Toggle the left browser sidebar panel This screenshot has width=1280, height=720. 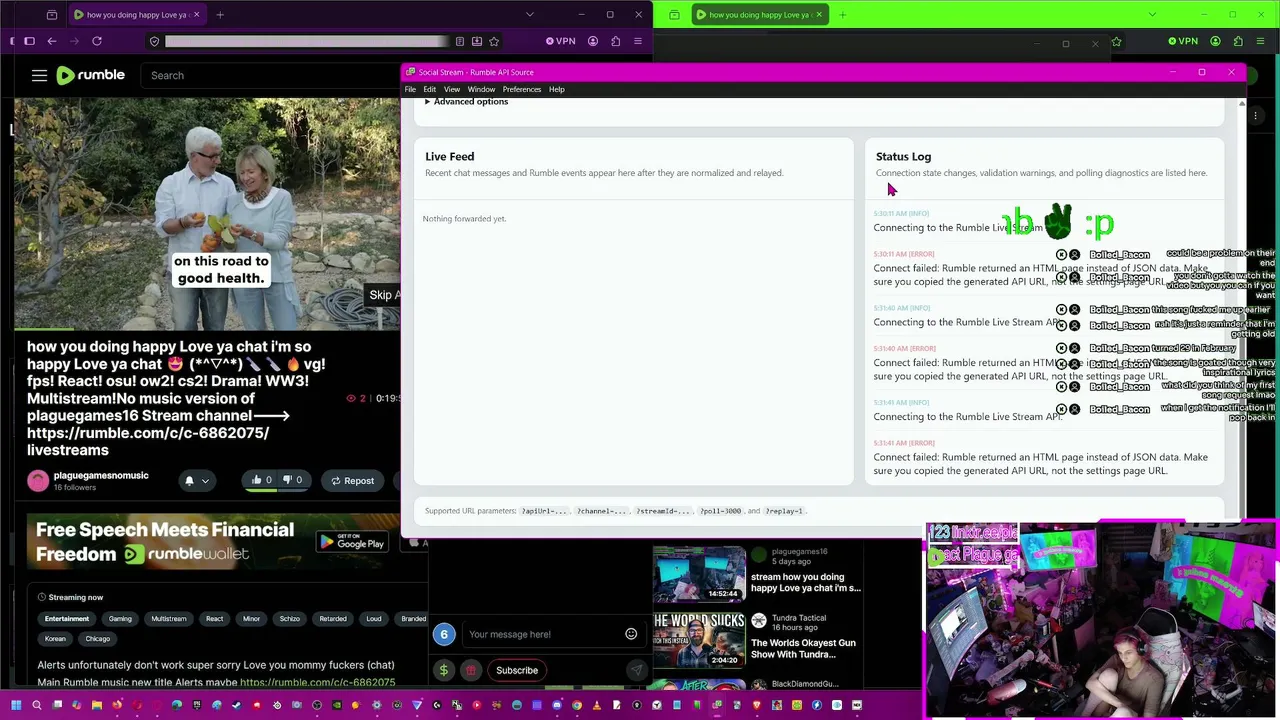tap(29, 41)
